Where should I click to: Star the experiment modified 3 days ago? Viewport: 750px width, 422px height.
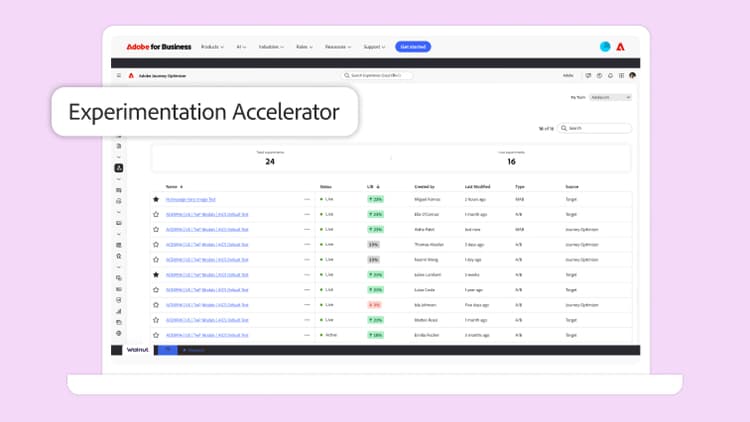click(x=156, y=244)
